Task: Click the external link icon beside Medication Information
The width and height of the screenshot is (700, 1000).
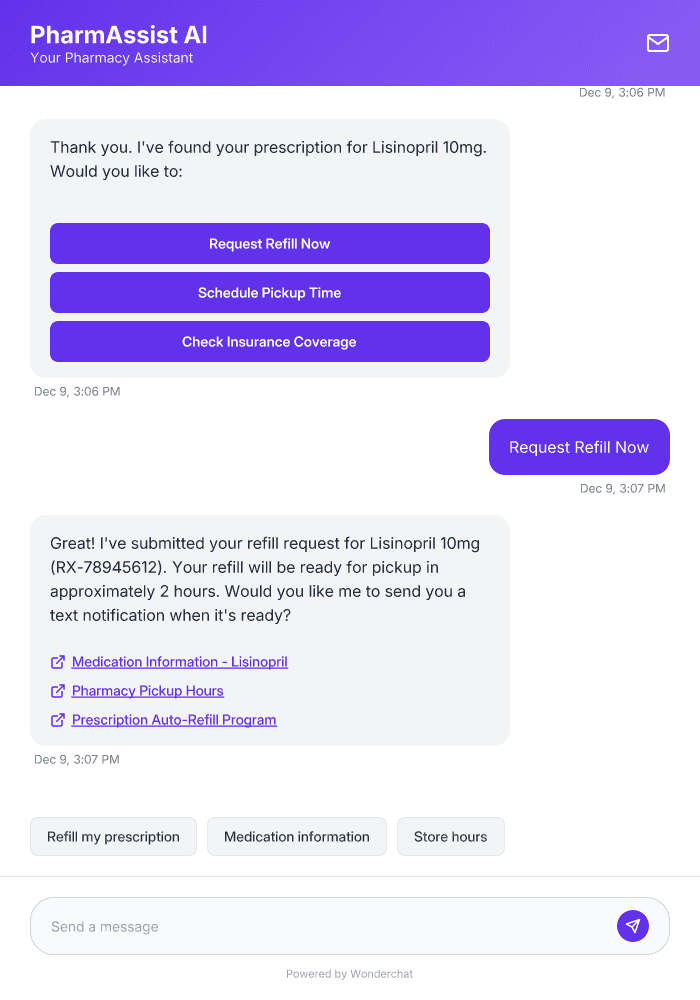Action: 58,662
